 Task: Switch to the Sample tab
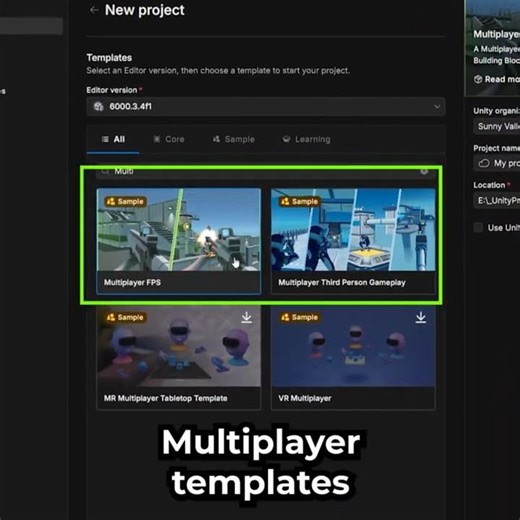pyautogui.click(x=234, y=139)
